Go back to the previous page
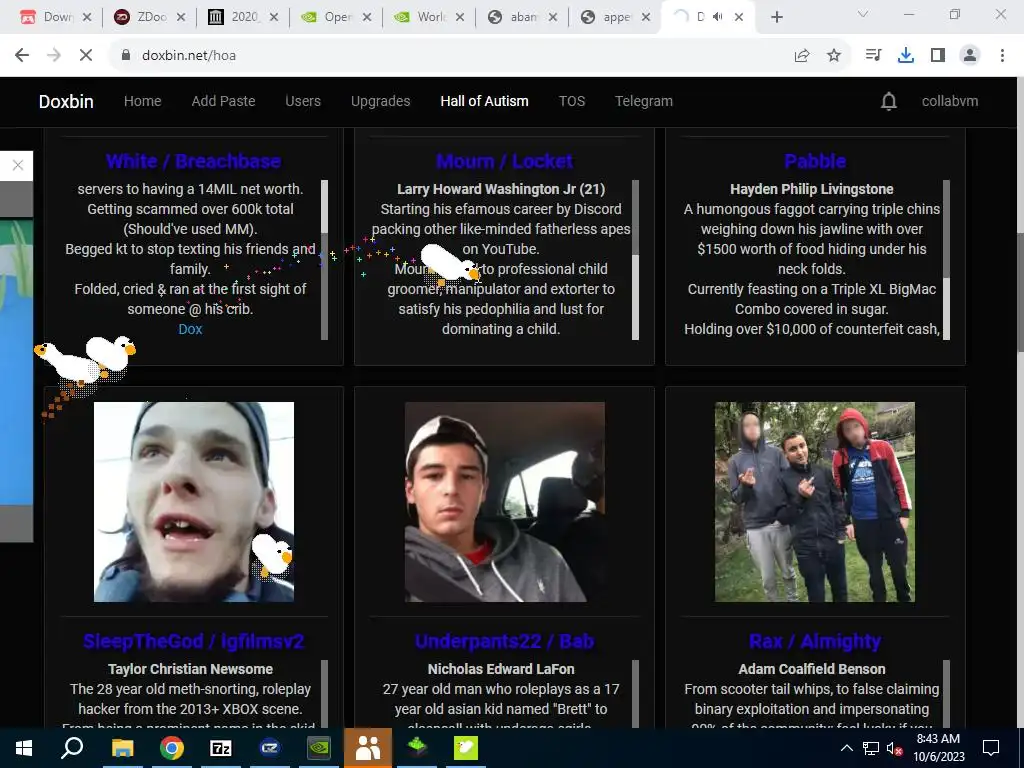 pos(22,56)
